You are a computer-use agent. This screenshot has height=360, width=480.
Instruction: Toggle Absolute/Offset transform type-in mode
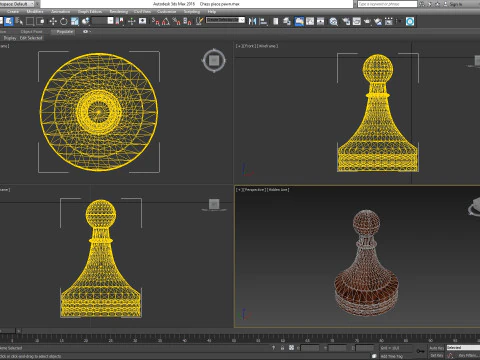tap(291, 348)
